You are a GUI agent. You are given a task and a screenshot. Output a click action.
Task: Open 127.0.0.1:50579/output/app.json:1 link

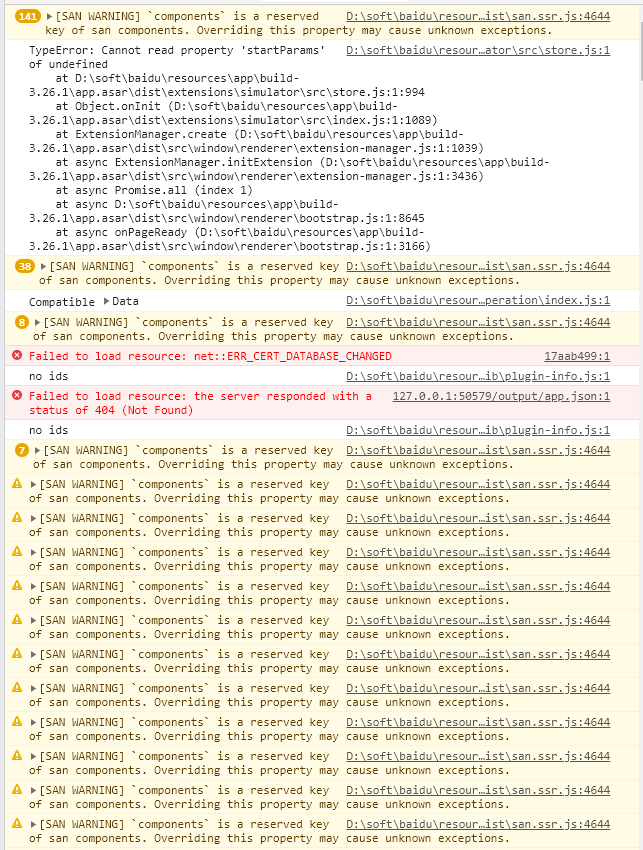tap(501, 396)
